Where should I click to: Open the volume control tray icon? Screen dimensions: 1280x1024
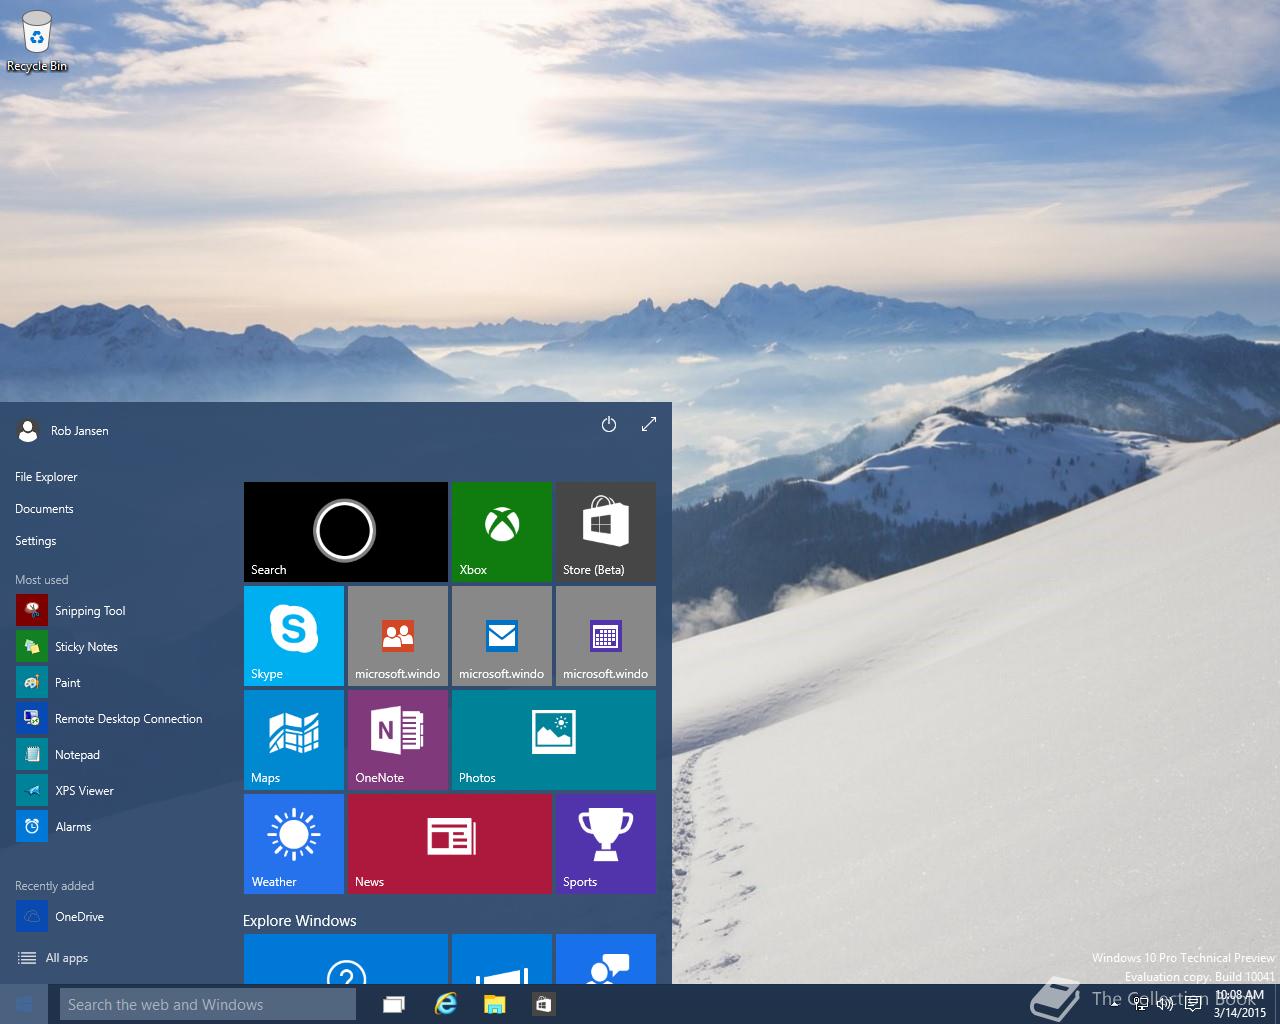tap(1165, 1004)
